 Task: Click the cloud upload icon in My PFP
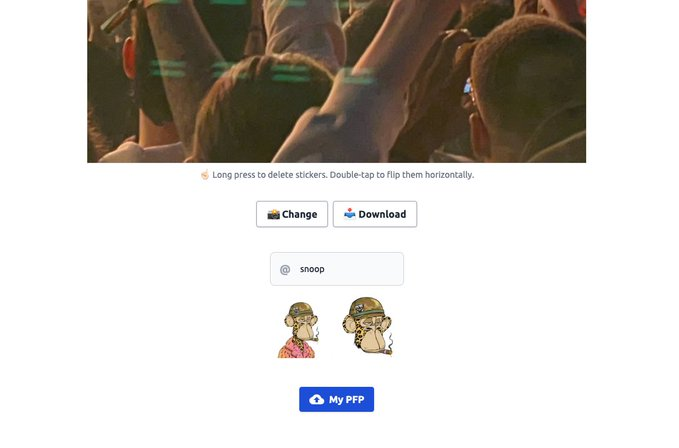(317, 400)
